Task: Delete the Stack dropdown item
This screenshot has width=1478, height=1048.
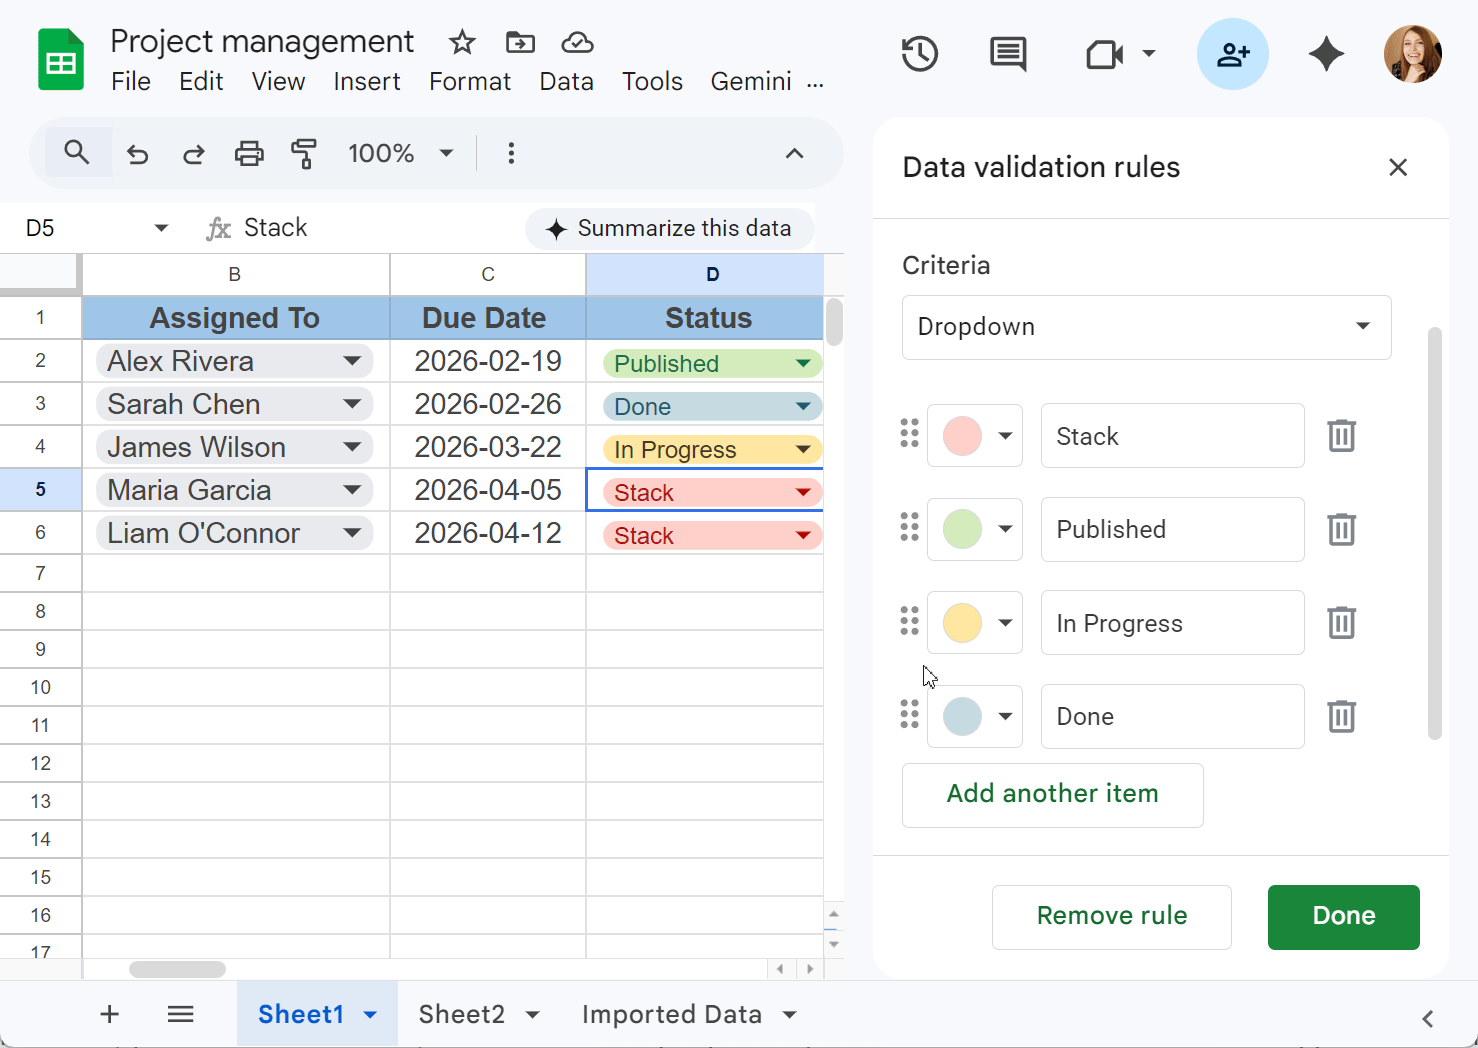Action: (1341, 436)
